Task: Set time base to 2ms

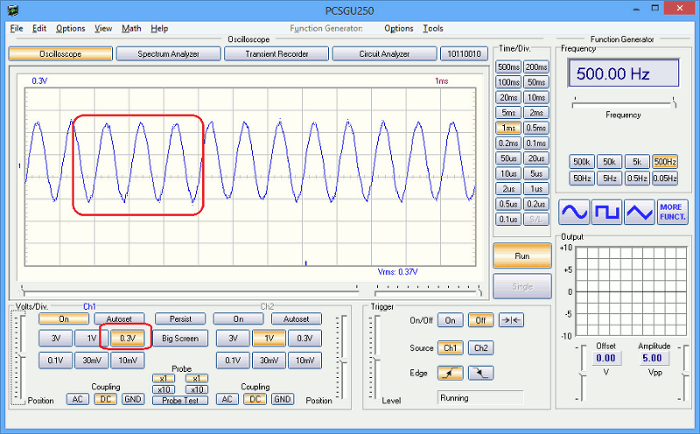Action: click(x=536, y=113)
